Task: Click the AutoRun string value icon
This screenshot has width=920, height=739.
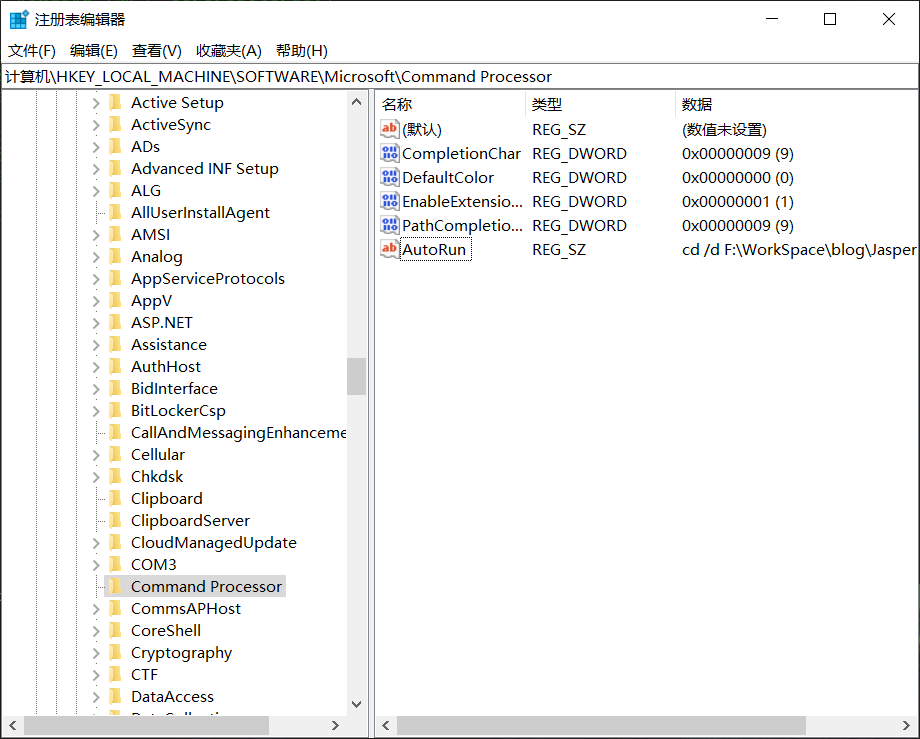Action: [390, 249]
